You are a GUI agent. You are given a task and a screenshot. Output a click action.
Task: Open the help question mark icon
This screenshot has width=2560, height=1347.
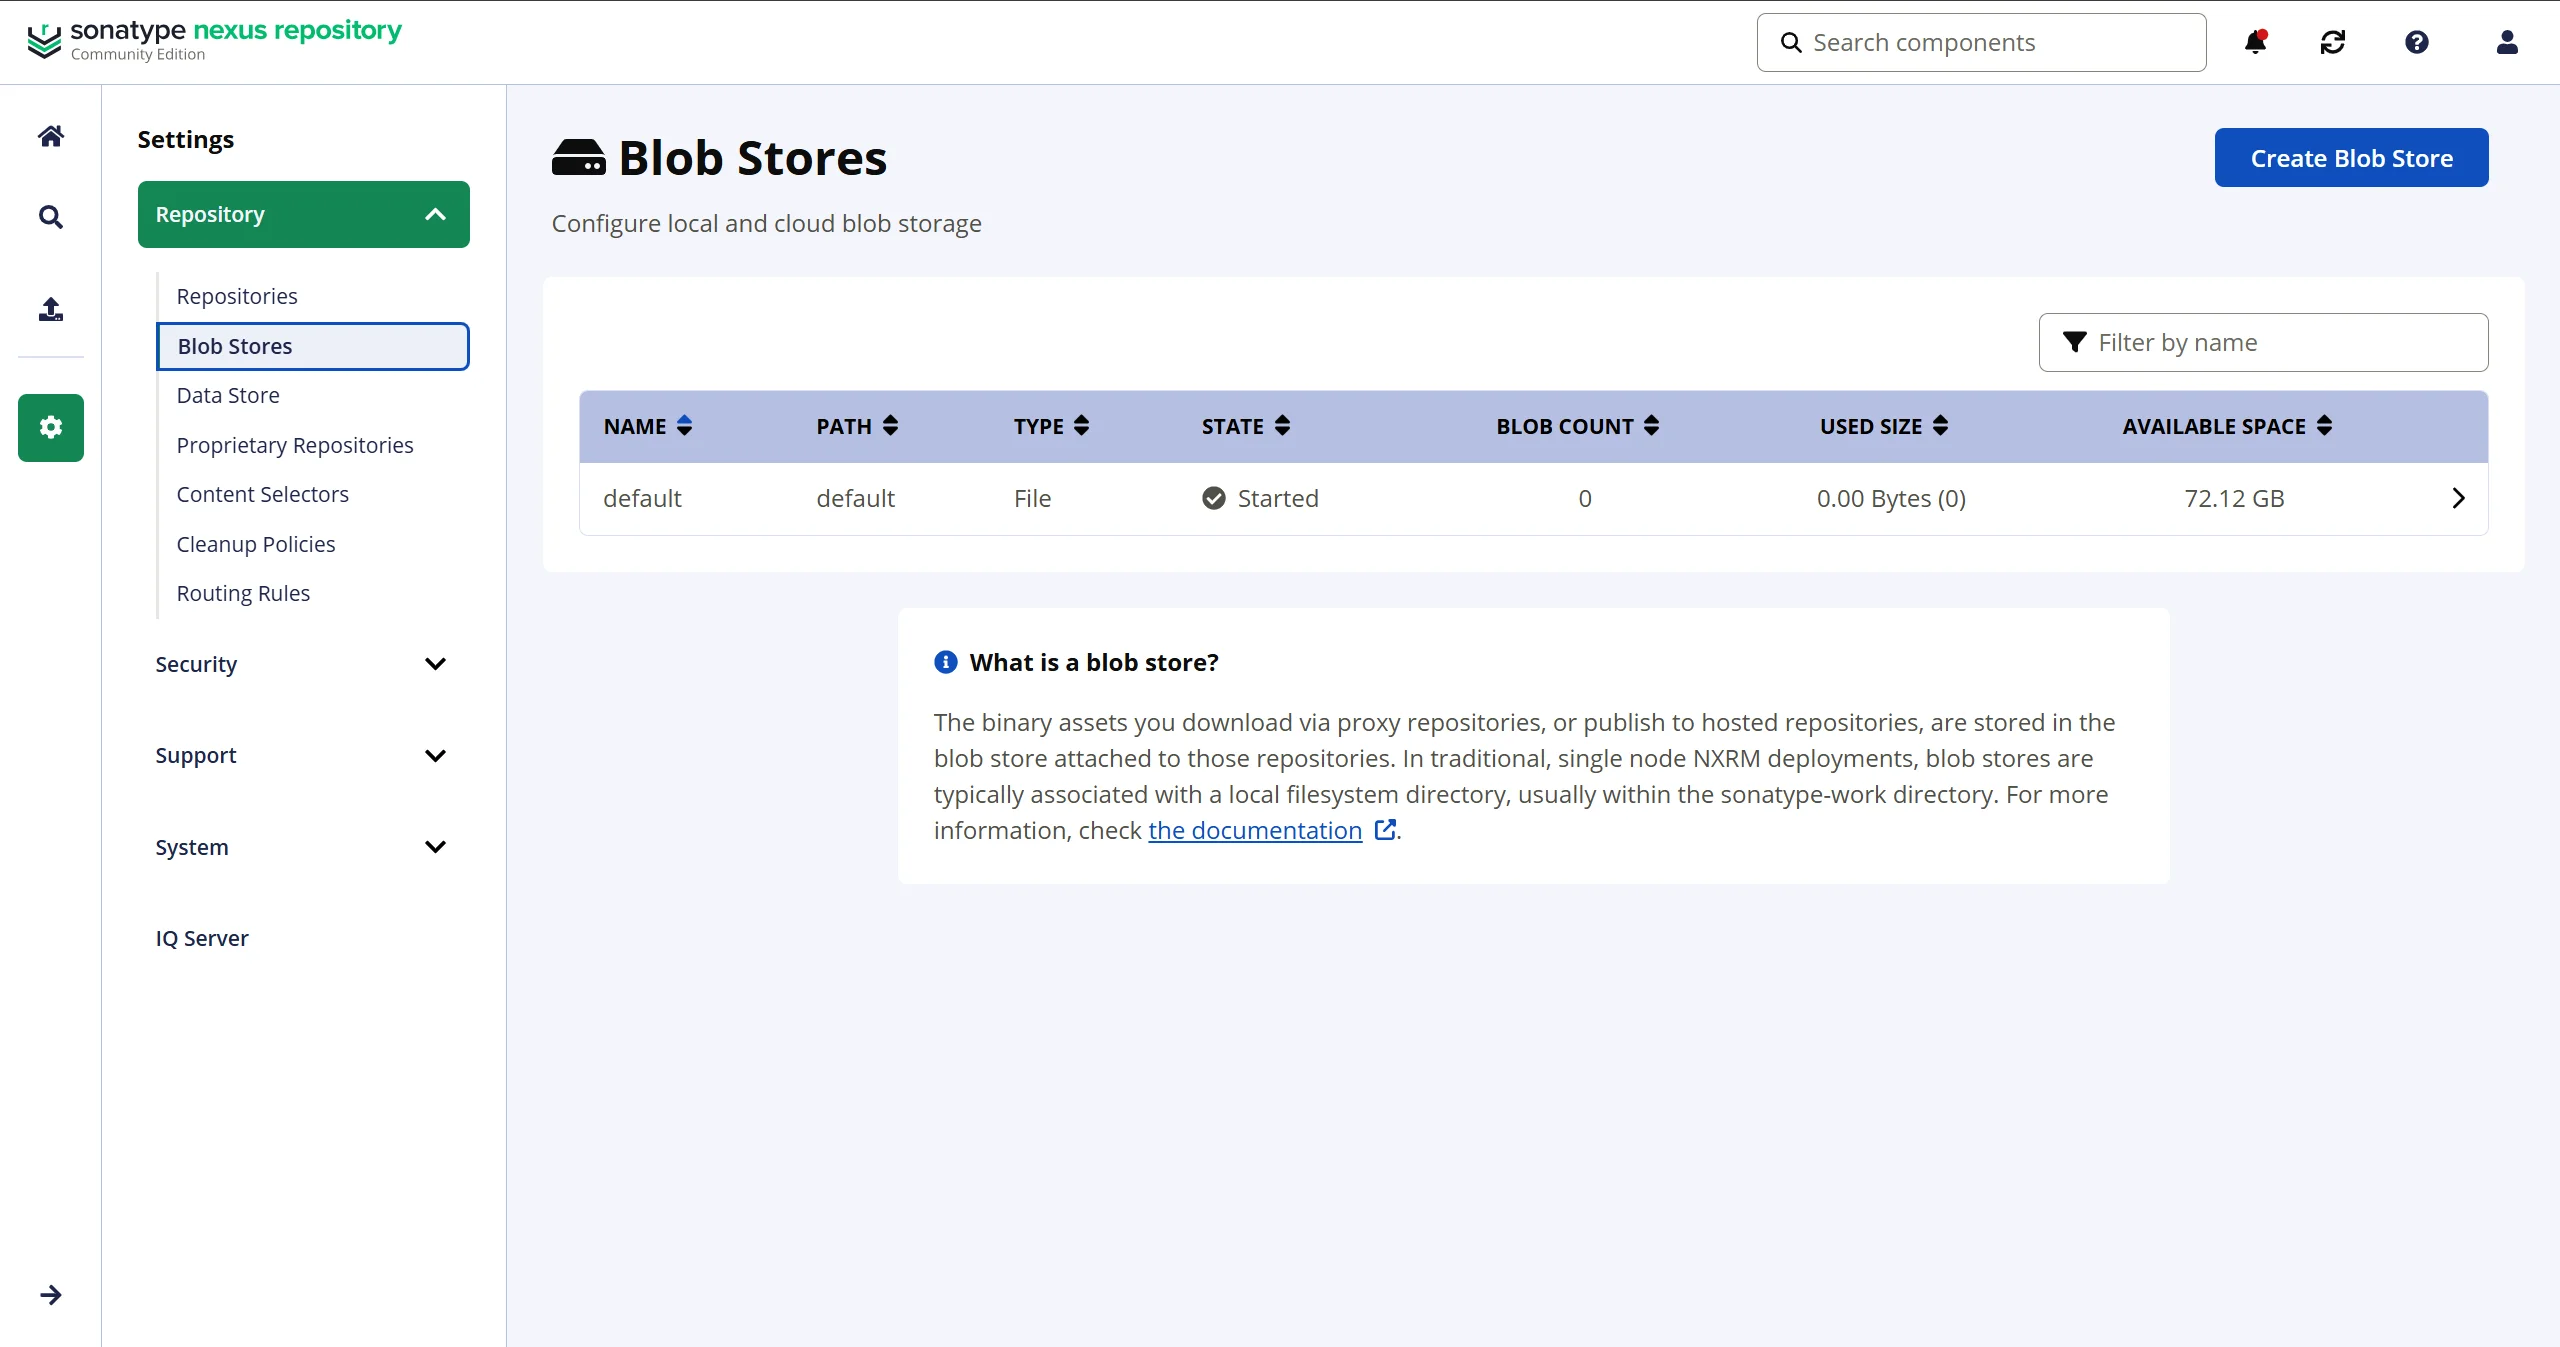2417,42
